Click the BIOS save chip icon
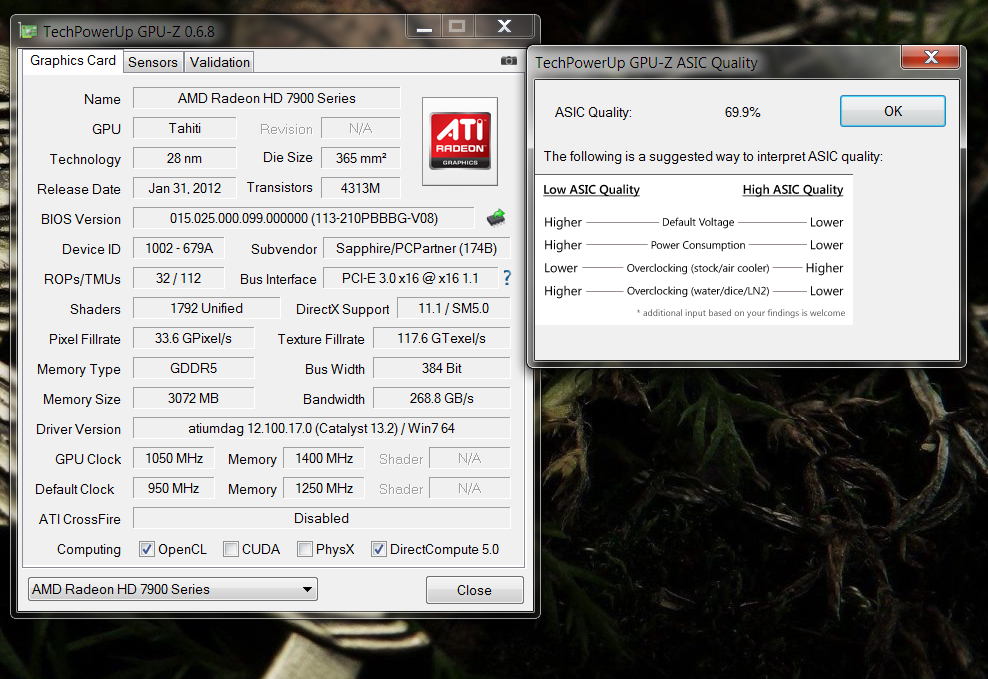 [496, 218]
